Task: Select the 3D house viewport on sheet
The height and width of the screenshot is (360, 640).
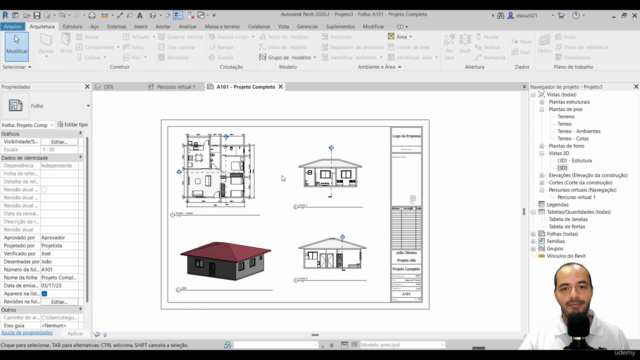Action: pos(225,261)
